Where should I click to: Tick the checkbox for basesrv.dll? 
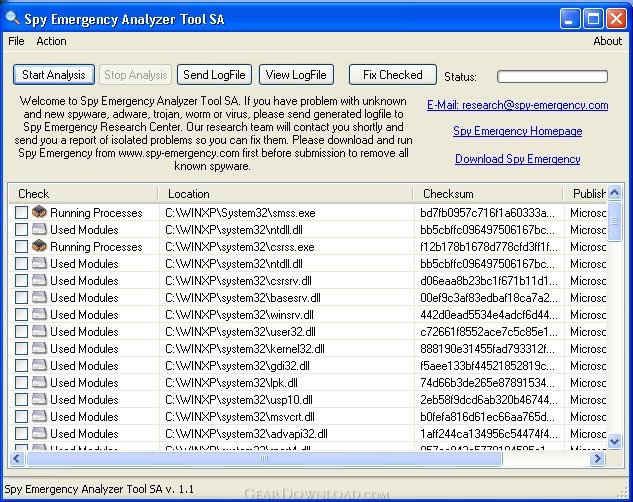coord(21,297)
